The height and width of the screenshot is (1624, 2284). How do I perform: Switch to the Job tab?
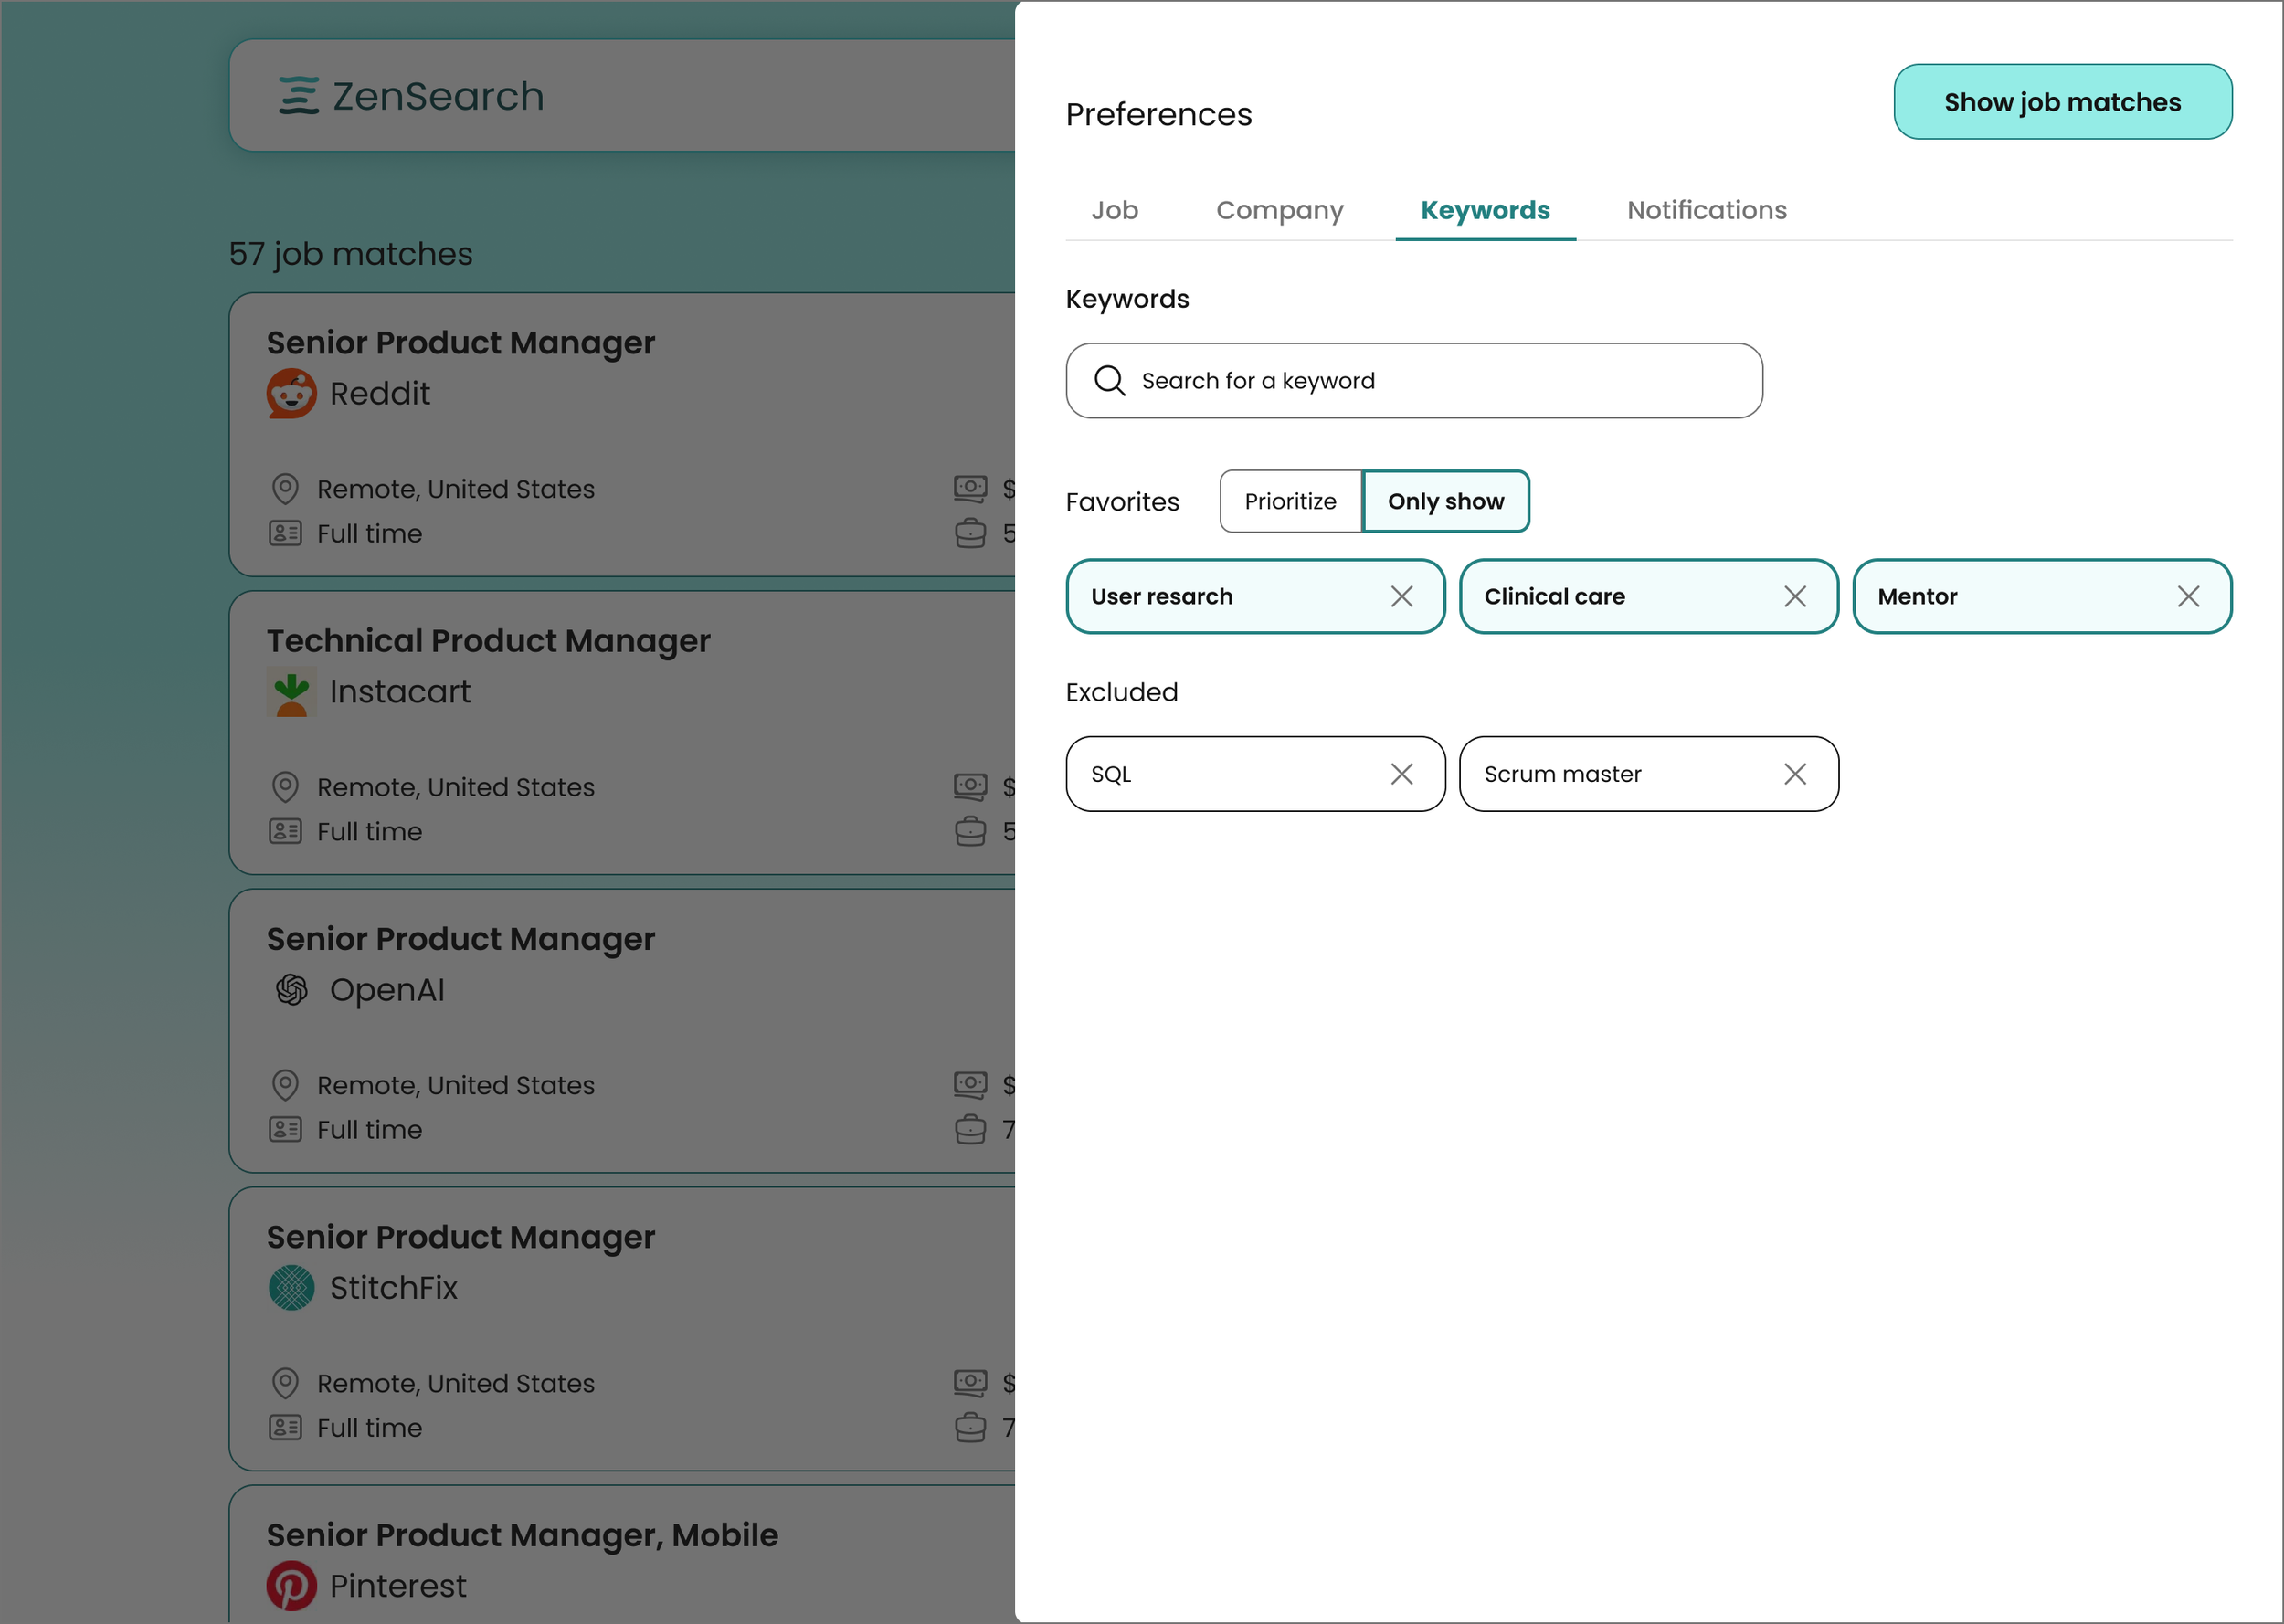[x=1114, y=210]
